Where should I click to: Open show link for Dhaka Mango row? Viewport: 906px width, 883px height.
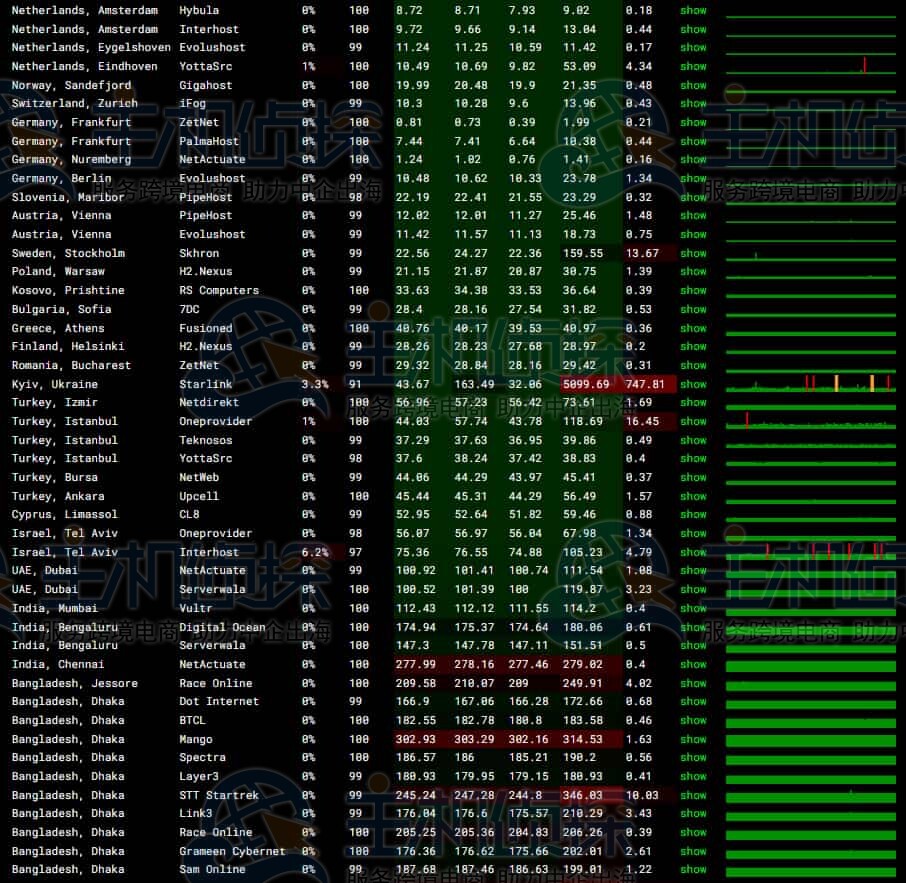pos(693,740)
